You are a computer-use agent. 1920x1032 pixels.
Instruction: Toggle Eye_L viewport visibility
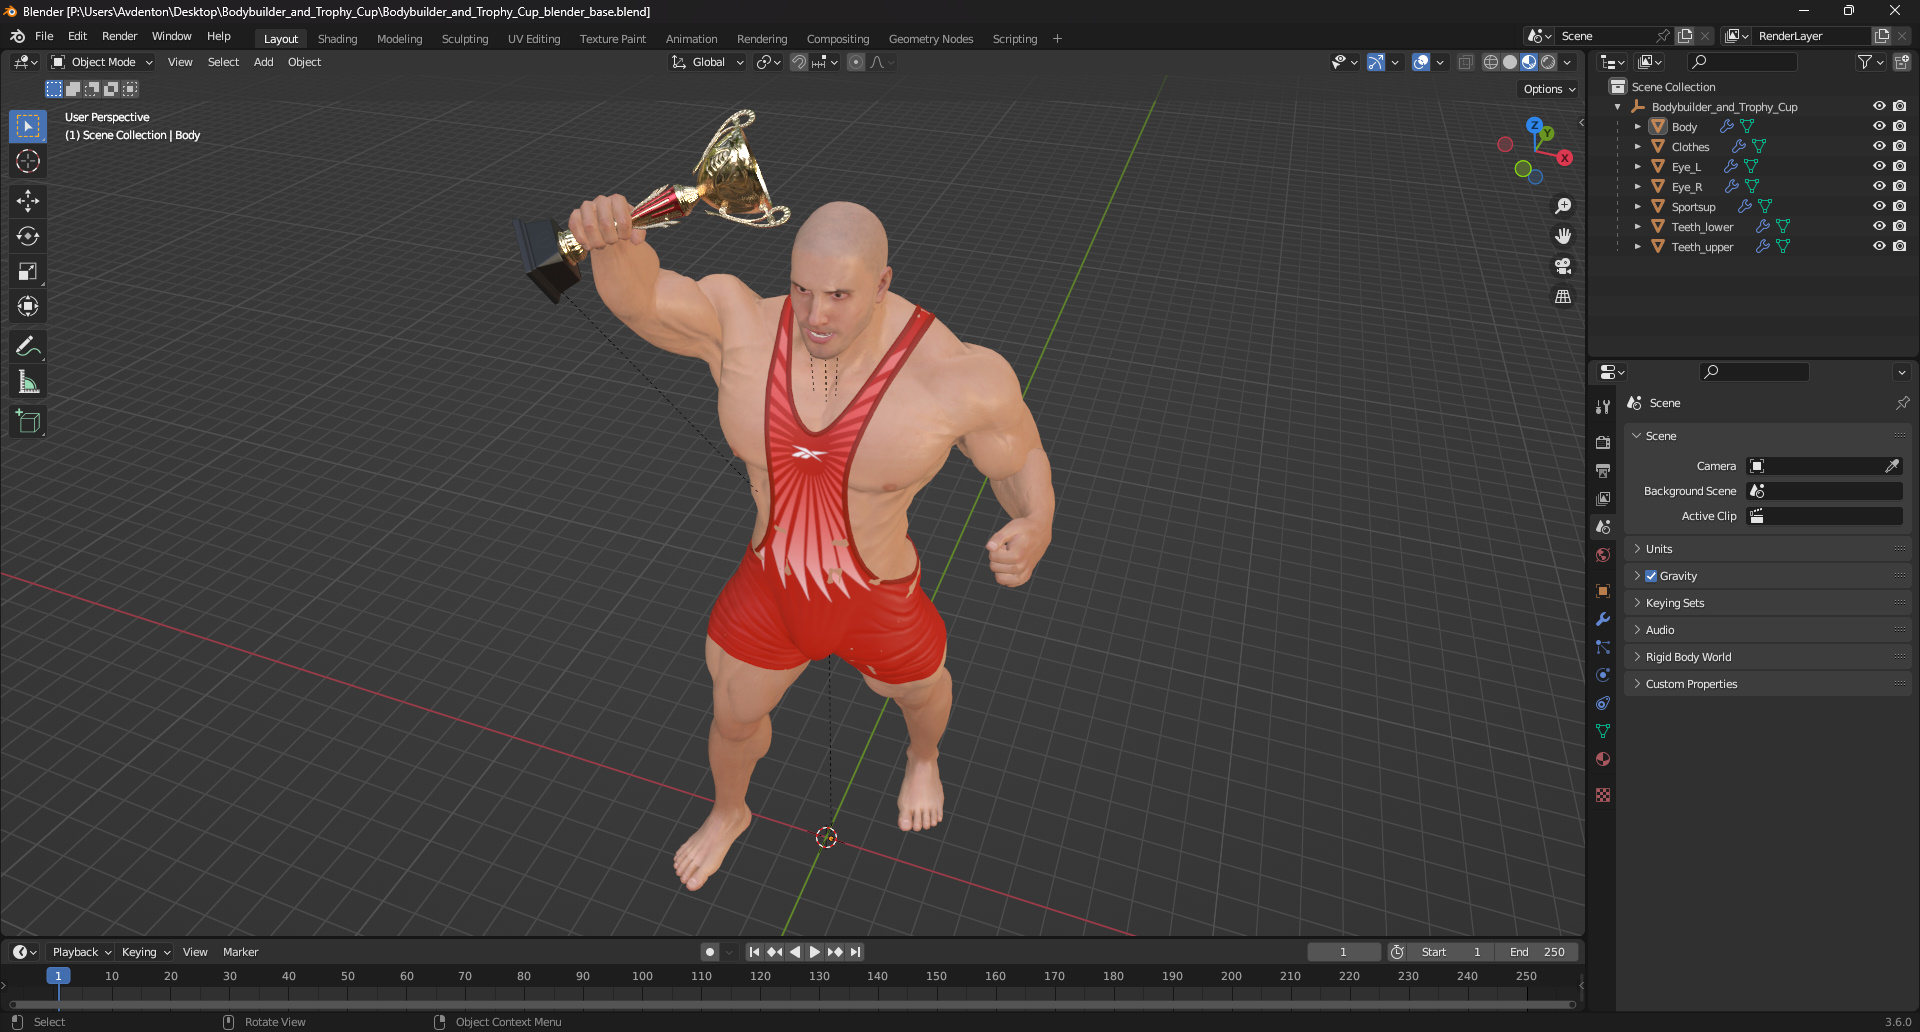1879,166
